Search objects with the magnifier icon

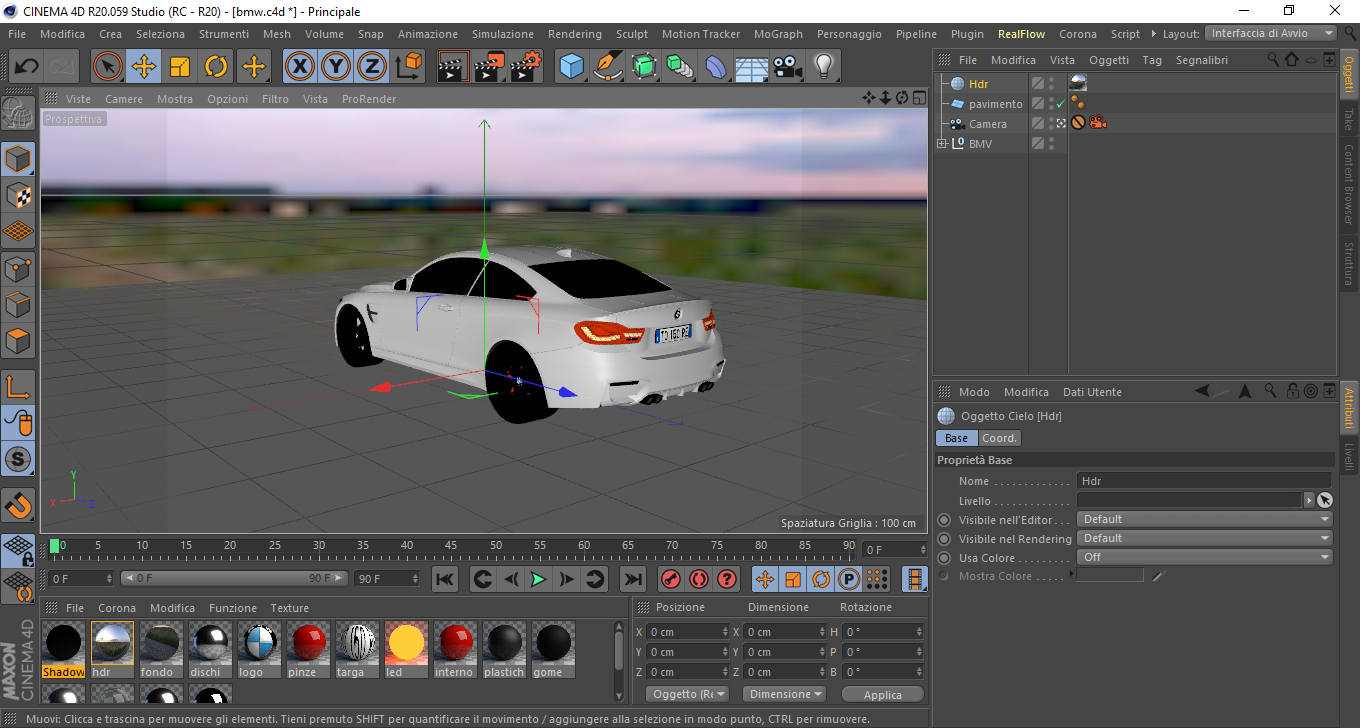click(x=1273, y=60)
